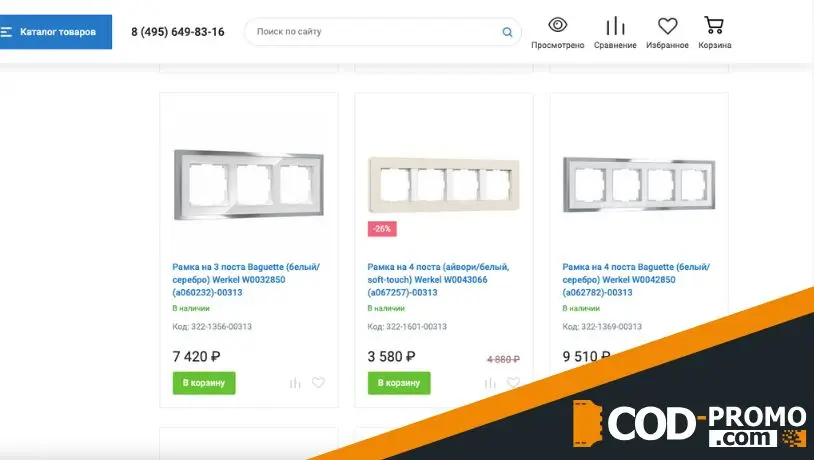Add 3-post Baguette frame to comparison

click(295, 383)
